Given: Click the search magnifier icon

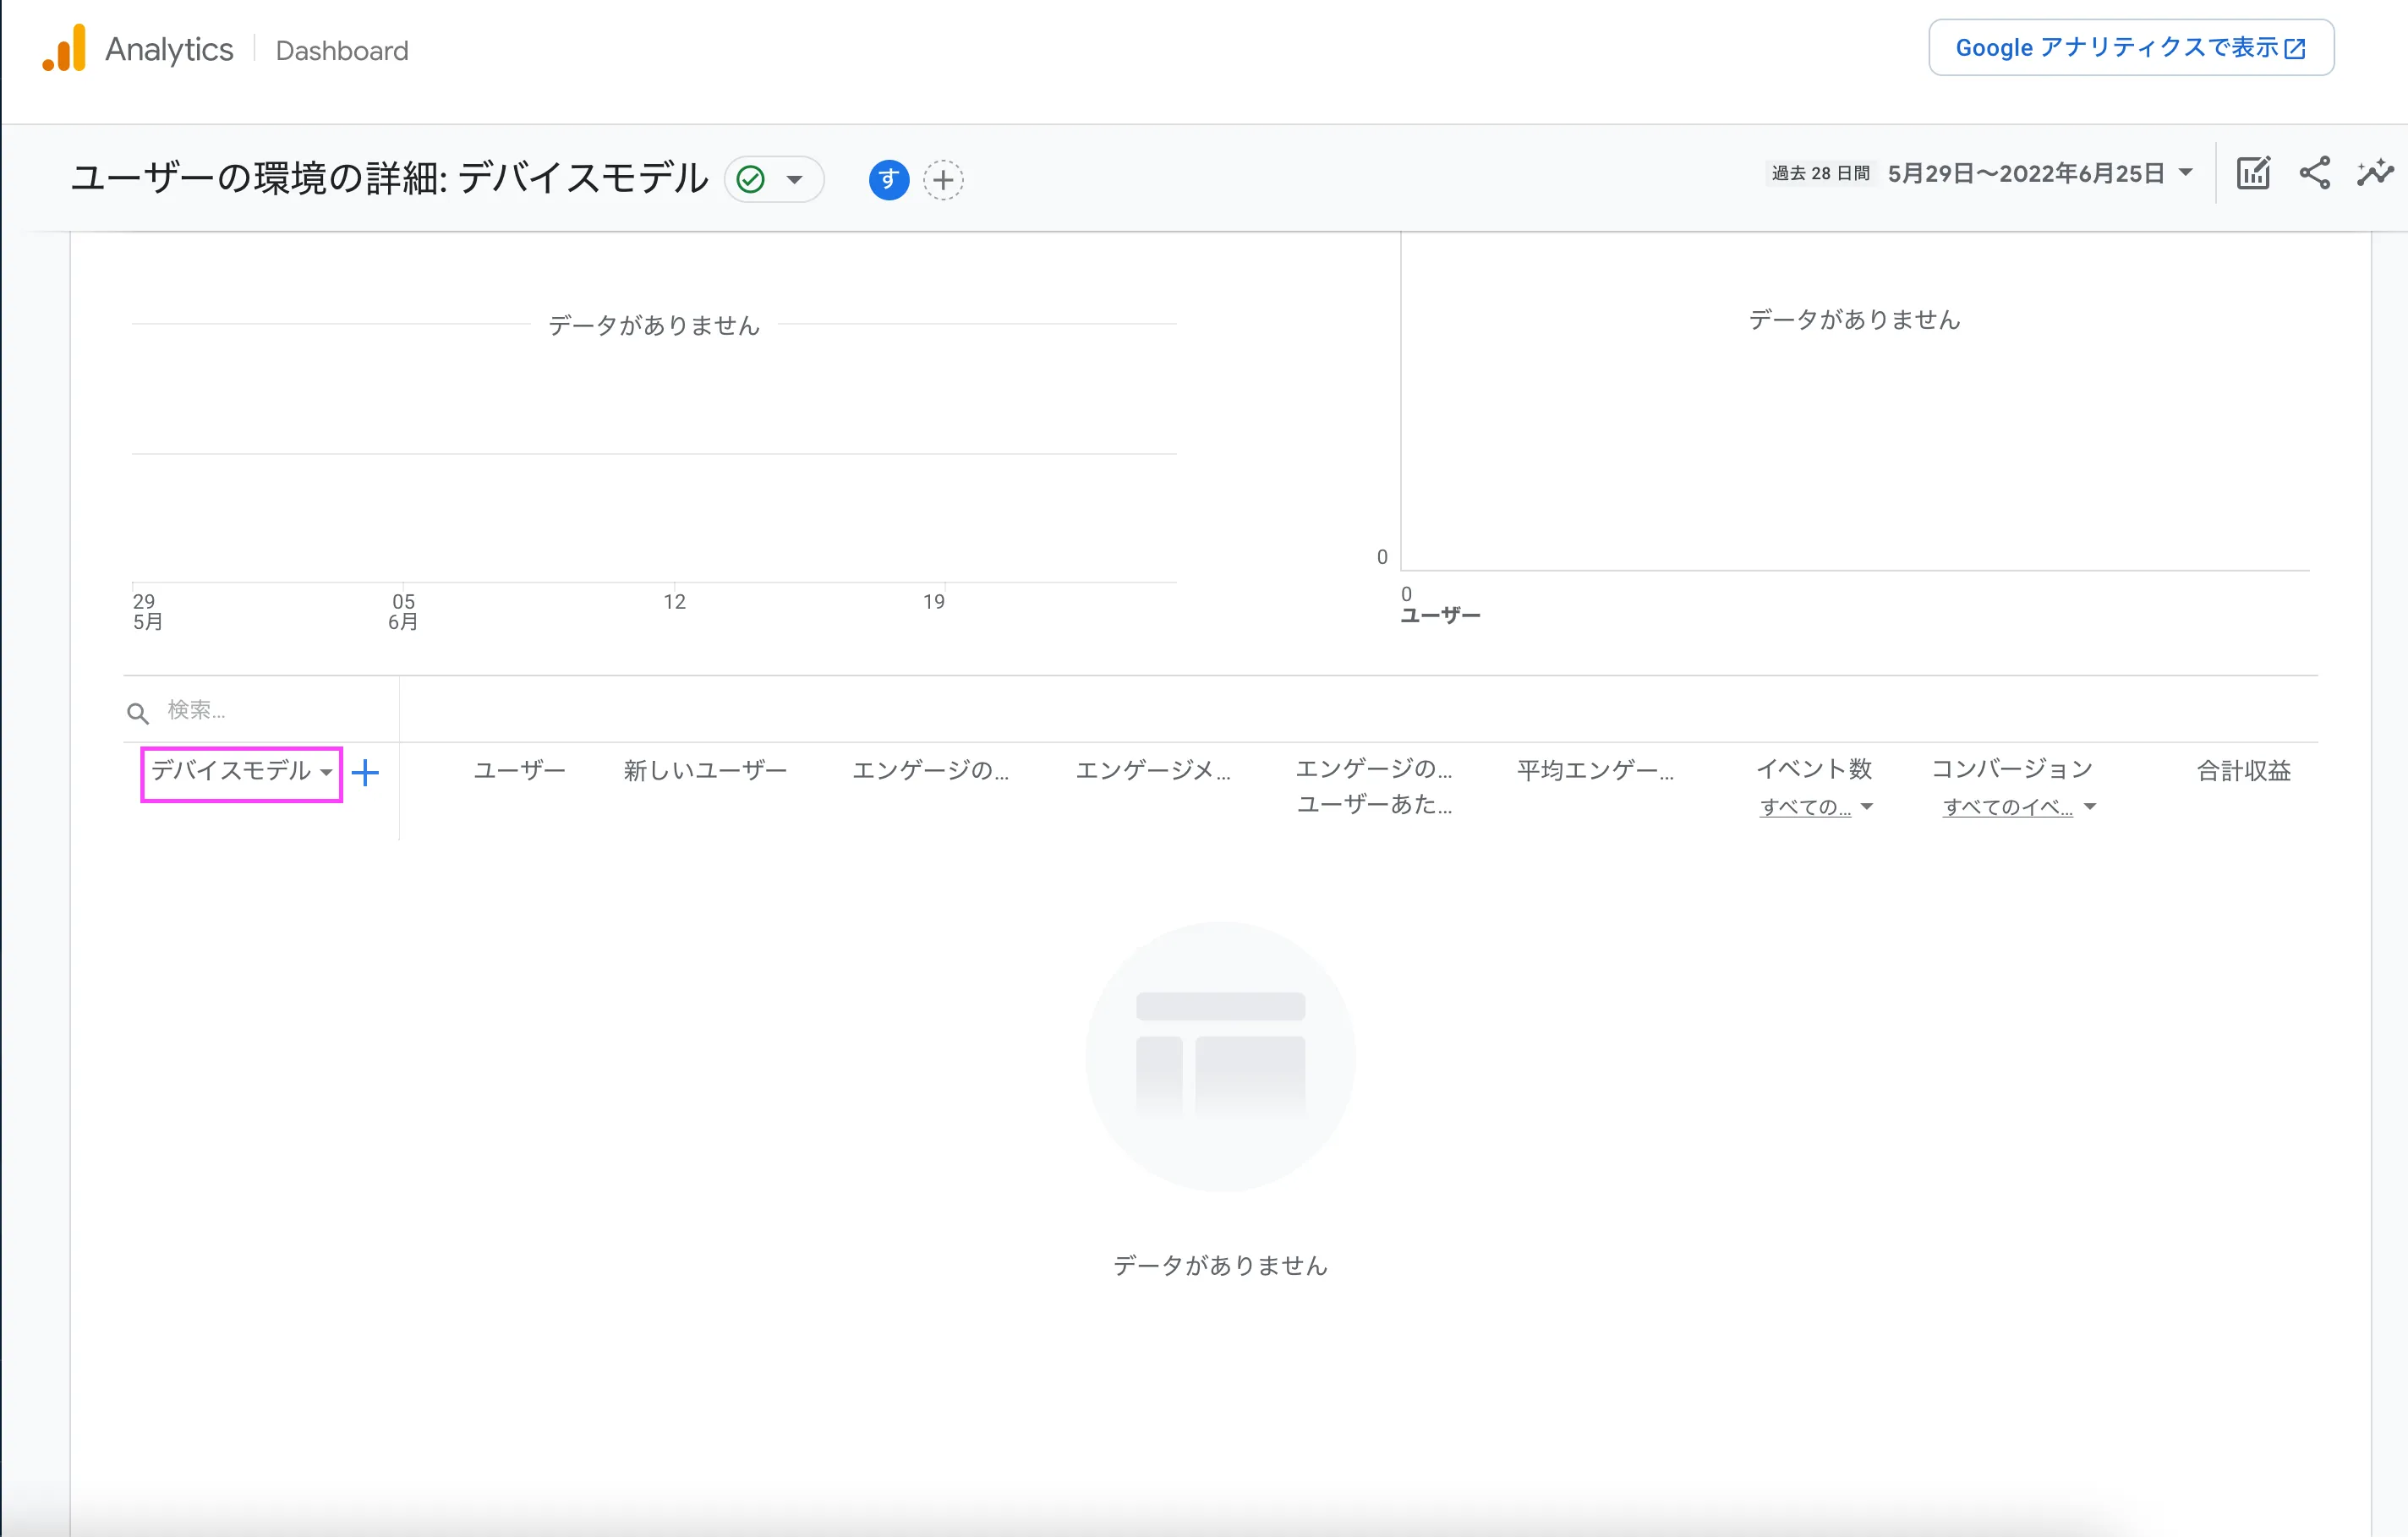Looking at the screenshot, I should point(138,712).
